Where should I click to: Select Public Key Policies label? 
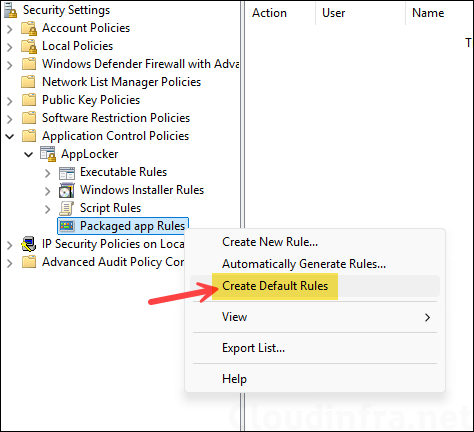[91, 100]
